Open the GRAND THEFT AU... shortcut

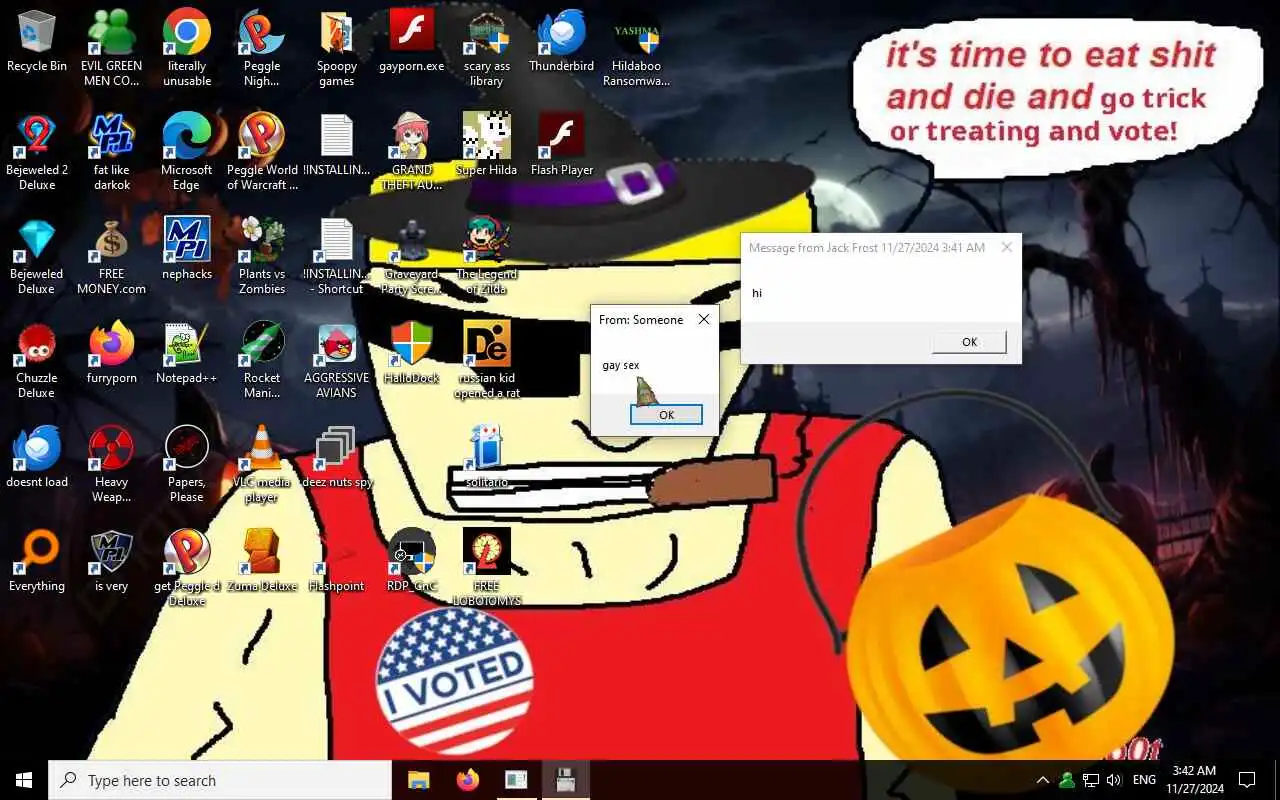click(411, 152)
